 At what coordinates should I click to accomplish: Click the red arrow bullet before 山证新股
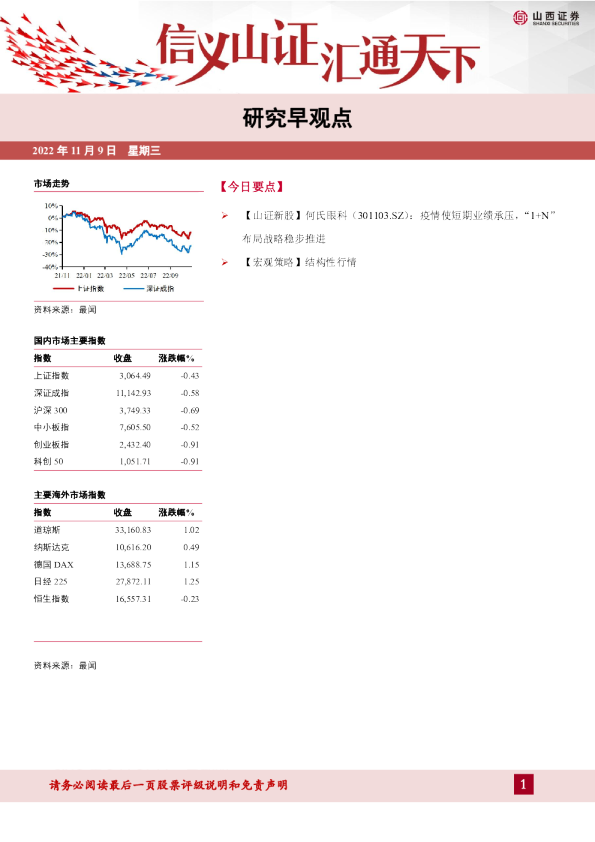coord(224,216)
